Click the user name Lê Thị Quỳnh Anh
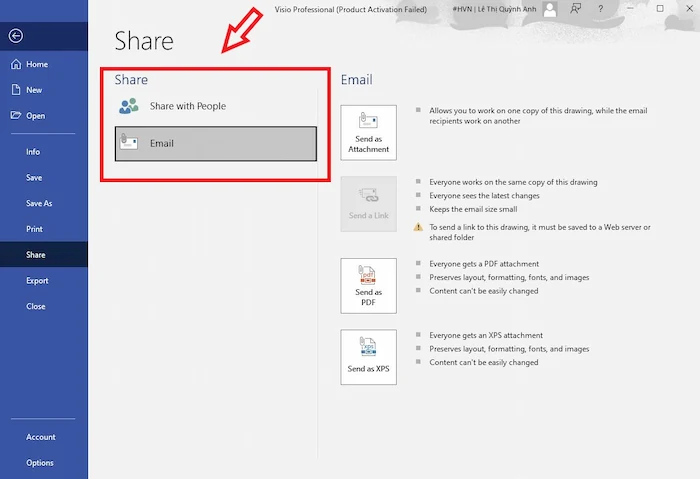 click(507, 9)
